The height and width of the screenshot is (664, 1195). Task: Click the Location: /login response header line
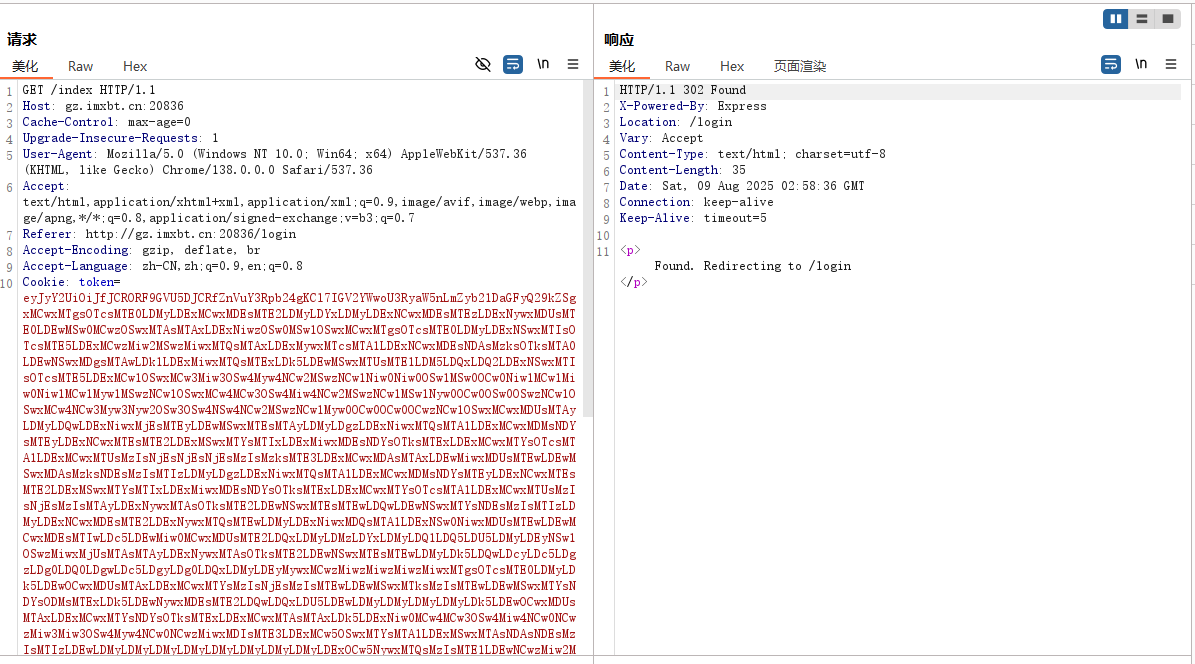tap(675, 122)
